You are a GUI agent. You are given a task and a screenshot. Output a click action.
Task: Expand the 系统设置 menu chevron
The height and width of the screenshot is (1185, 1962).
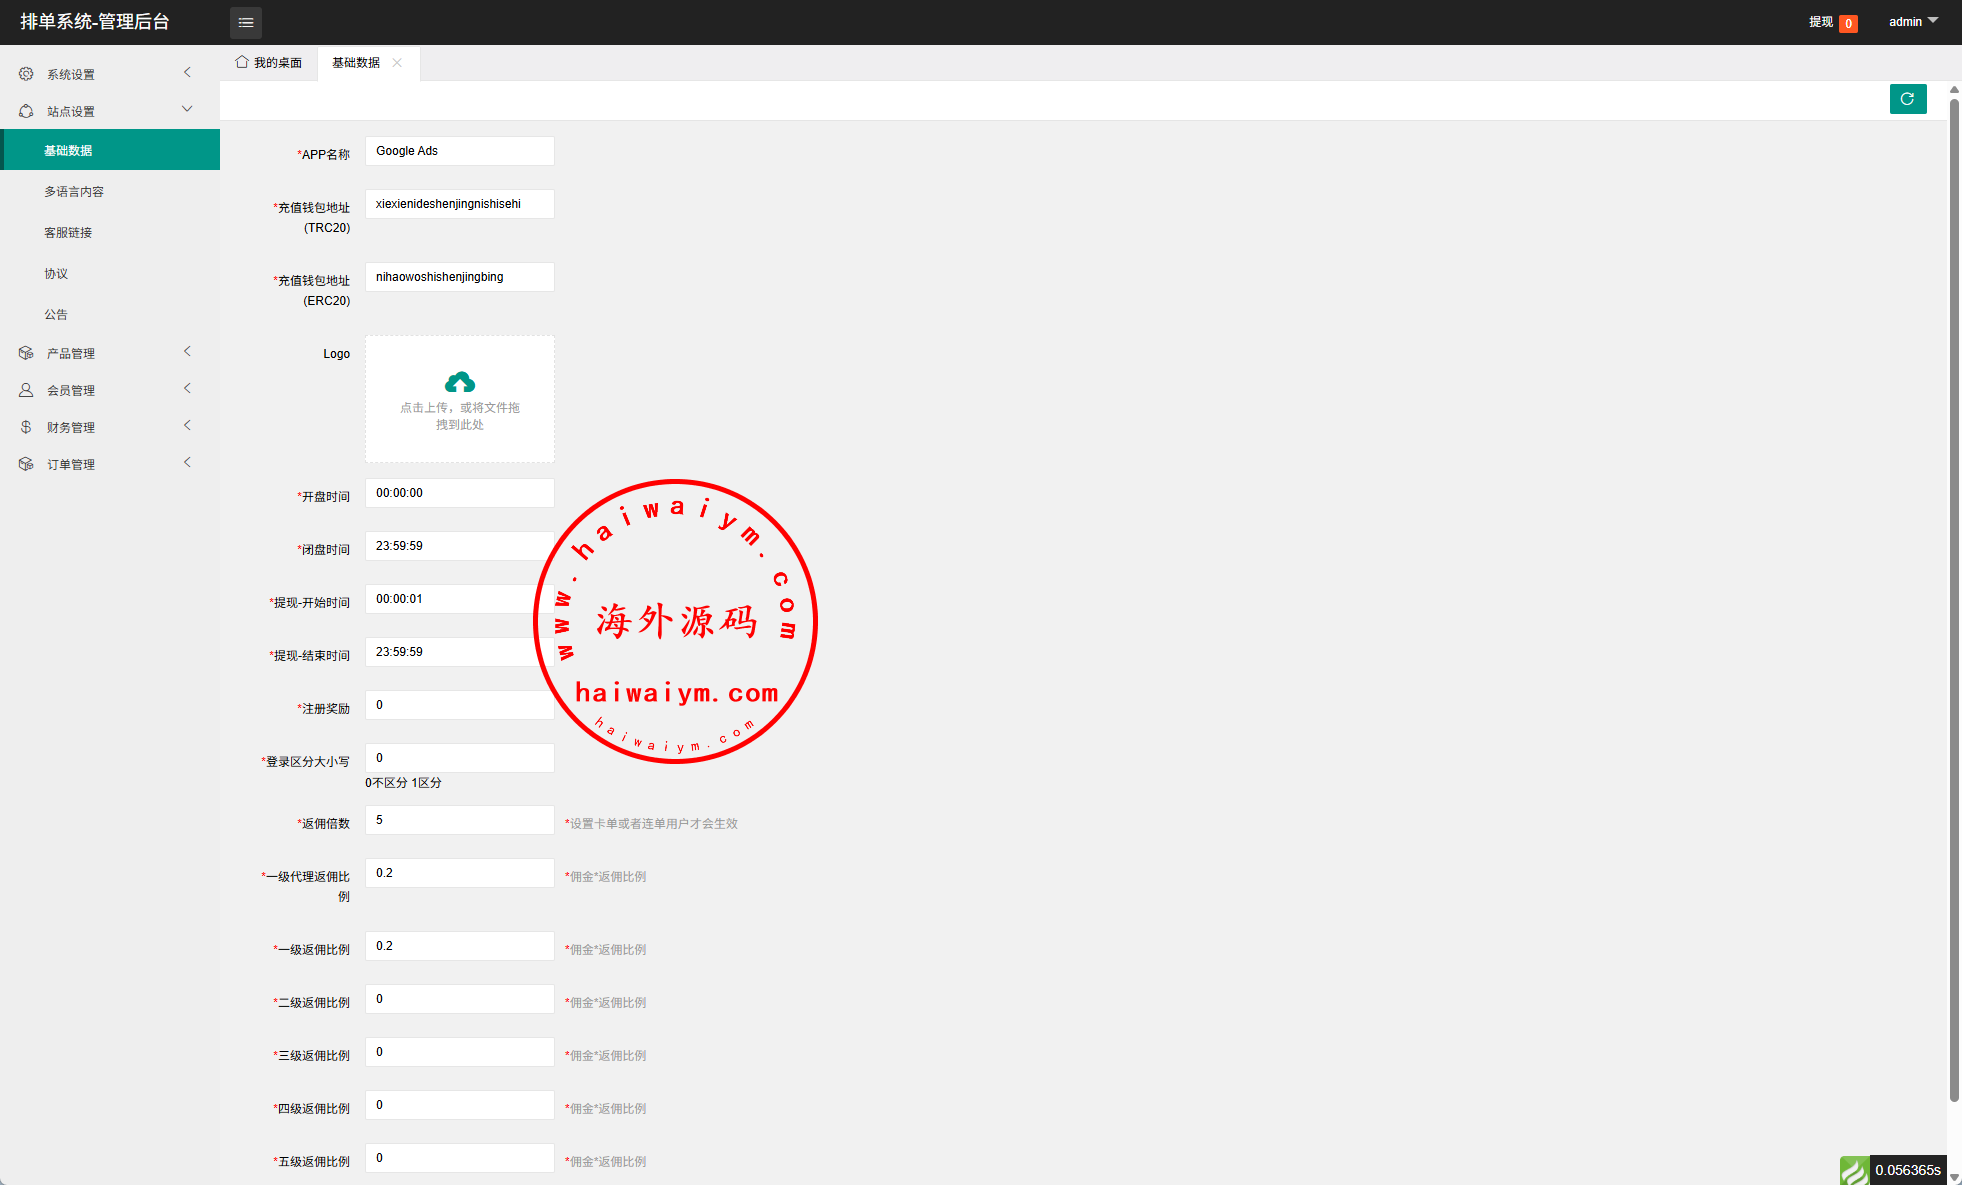tap(187, 72)
